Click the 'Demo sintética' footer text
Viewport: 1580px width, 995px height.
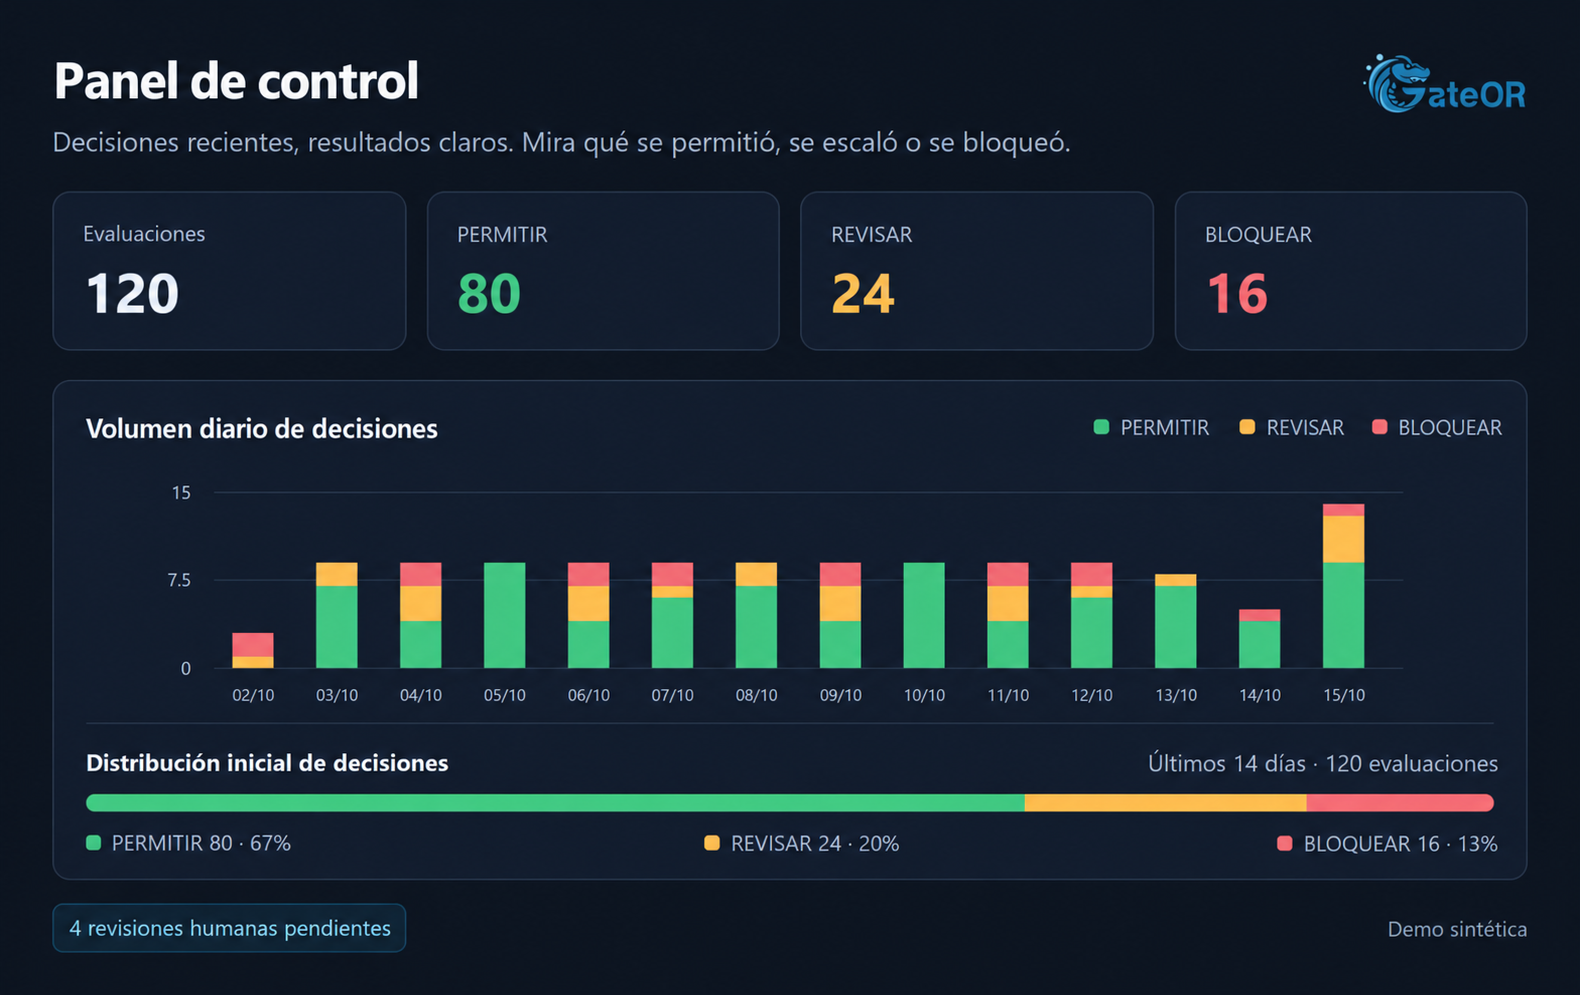(x=1457, y=929)
